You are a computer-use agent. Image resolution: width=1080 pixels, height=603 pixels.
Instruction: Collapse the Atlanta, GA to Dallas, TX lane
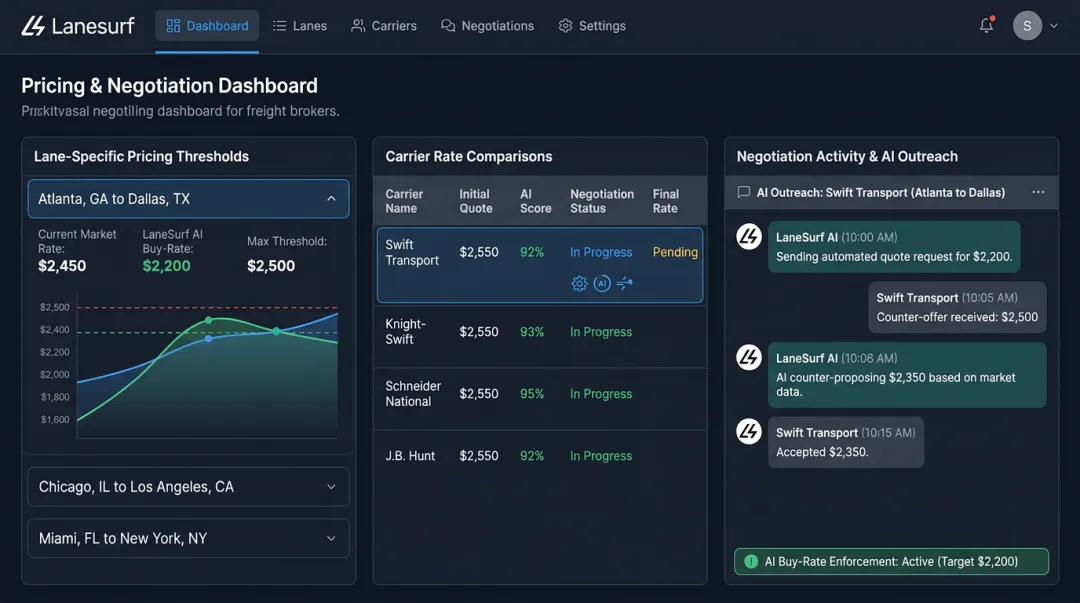(188, 198)
